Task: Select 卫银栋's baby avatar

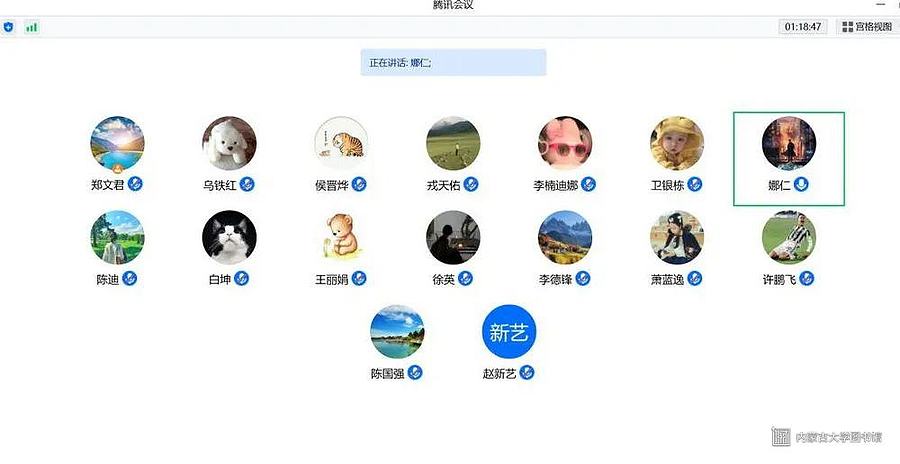Action: pyautogui.click(x=677, y=144)
